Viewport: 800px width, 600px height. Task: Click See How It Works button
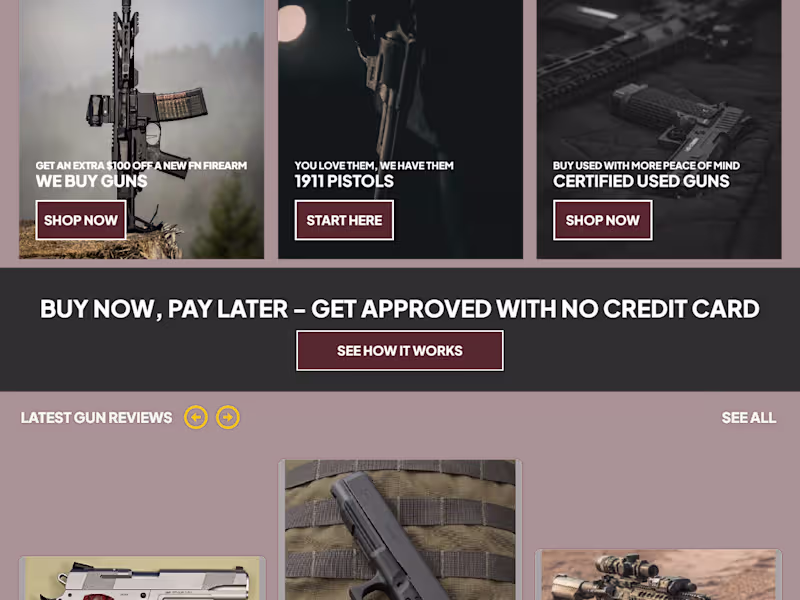[400, 351]
